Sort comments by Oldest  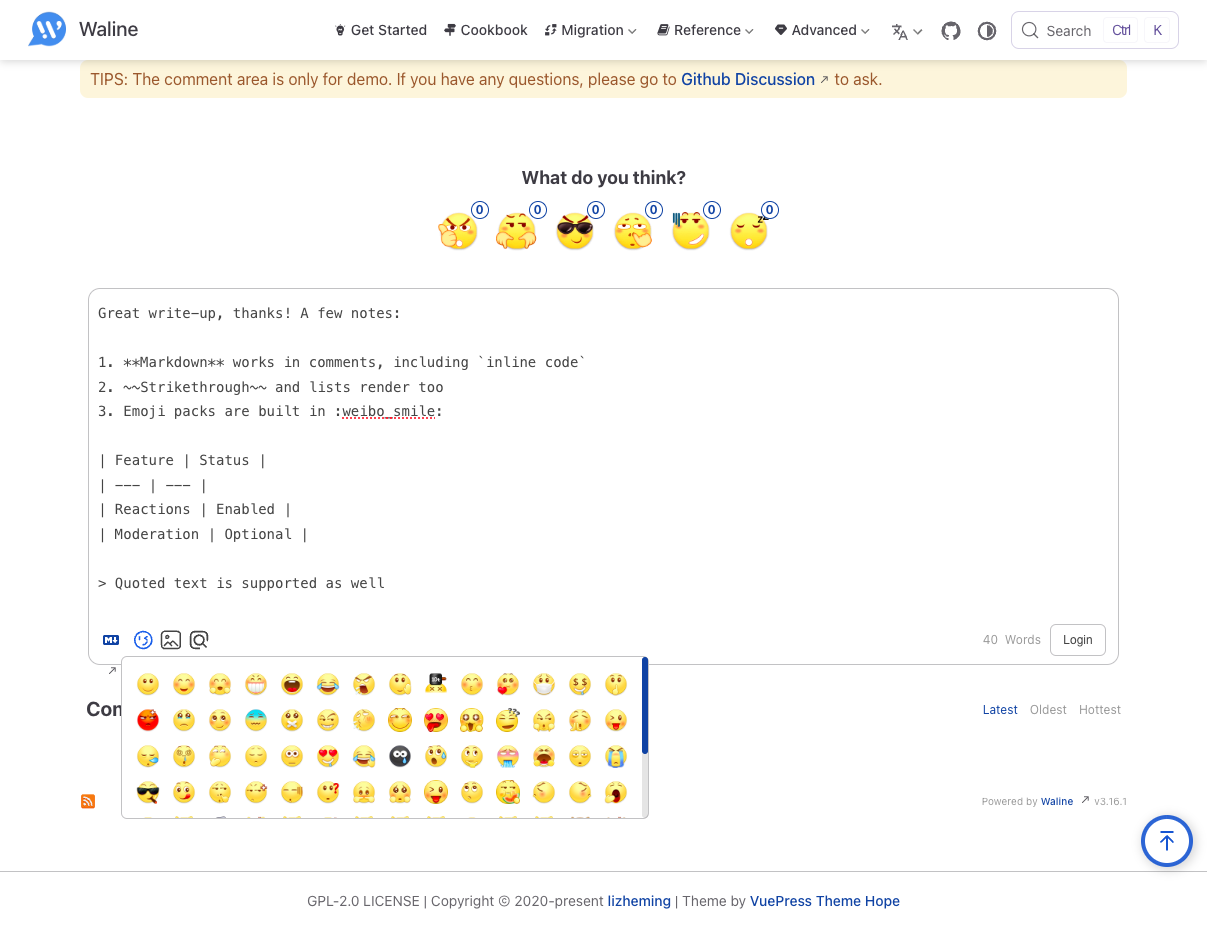point(1048,710)
